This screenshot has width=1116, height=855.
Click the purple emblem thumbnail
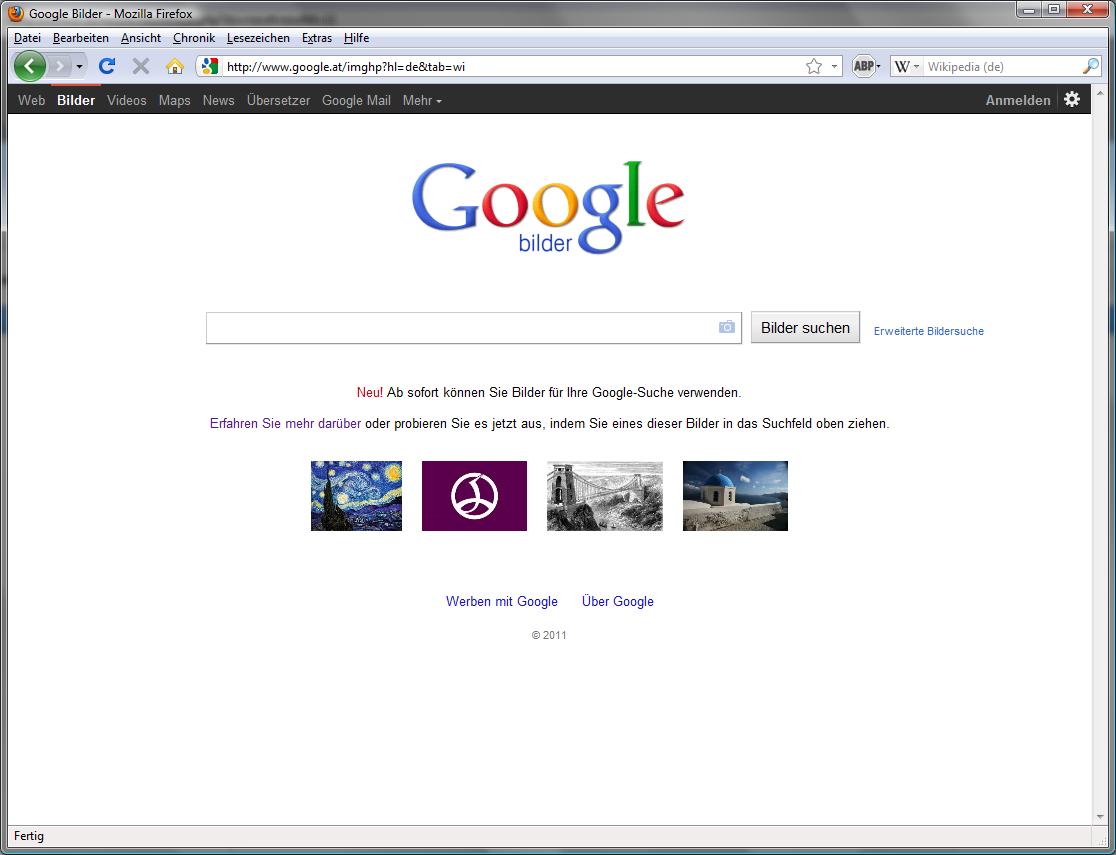[x=474, y=495]
